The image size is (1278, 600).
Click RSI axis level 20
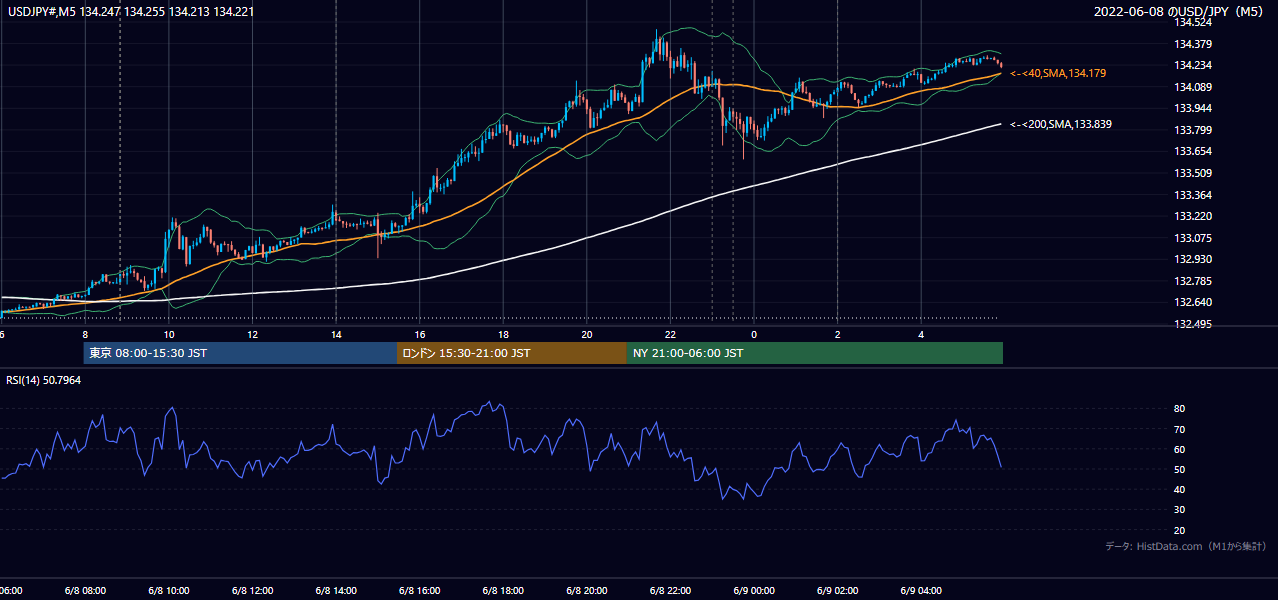click(1179, 530)
